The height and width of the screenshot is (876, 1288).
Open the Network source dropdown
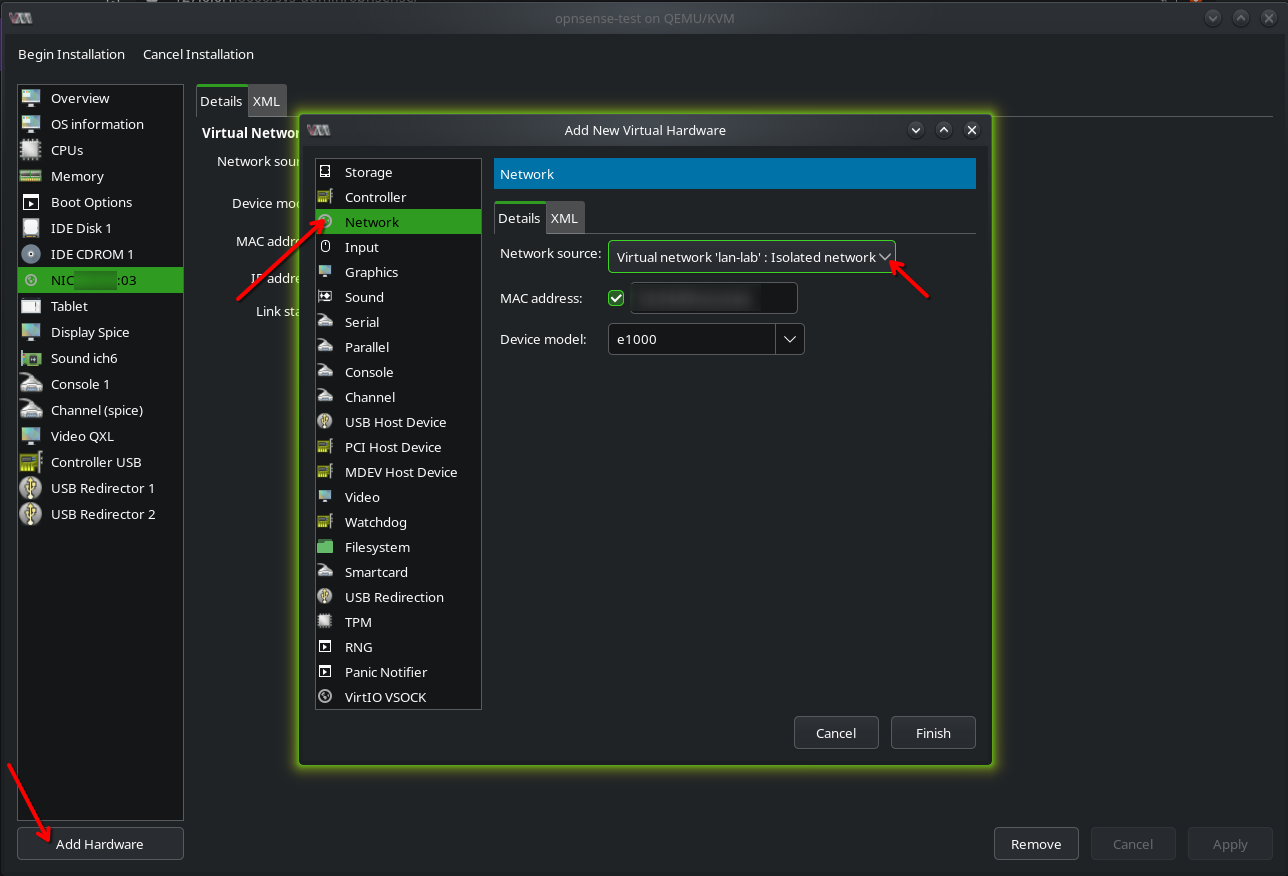(x=751, y=257)
